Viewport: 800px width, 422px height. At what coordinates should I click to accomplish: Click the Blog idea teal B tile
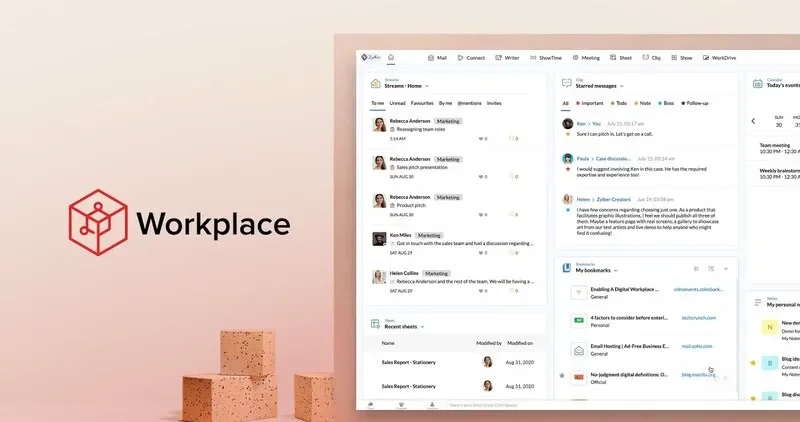tap(770, 363)
